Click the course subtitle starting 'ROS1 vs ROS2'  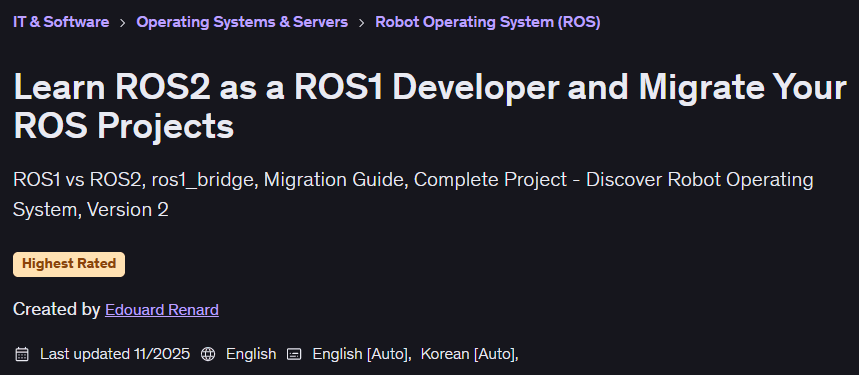[413, 194]
